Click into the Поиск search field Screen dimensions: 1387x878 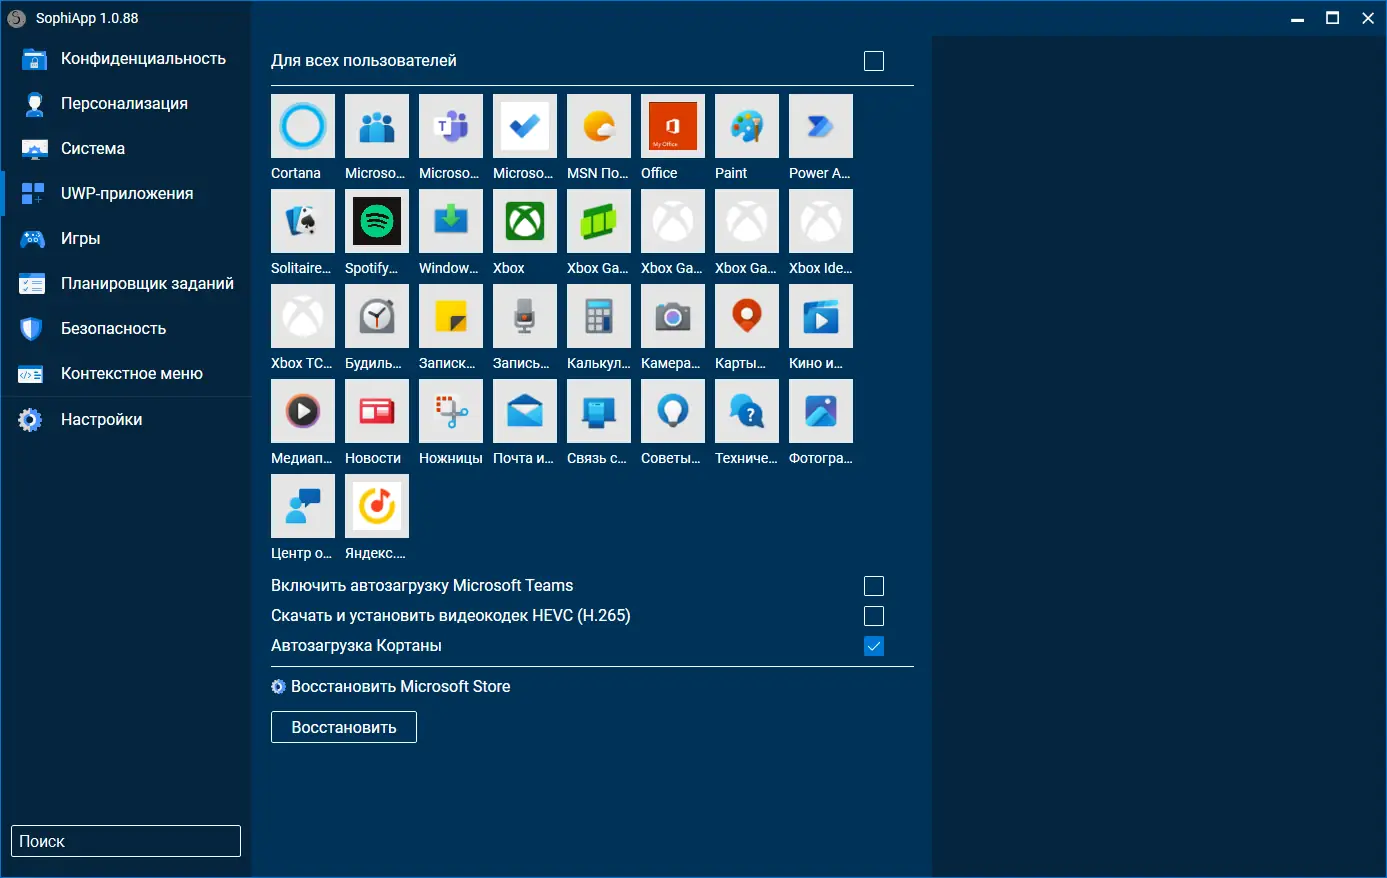coord(126,841)
